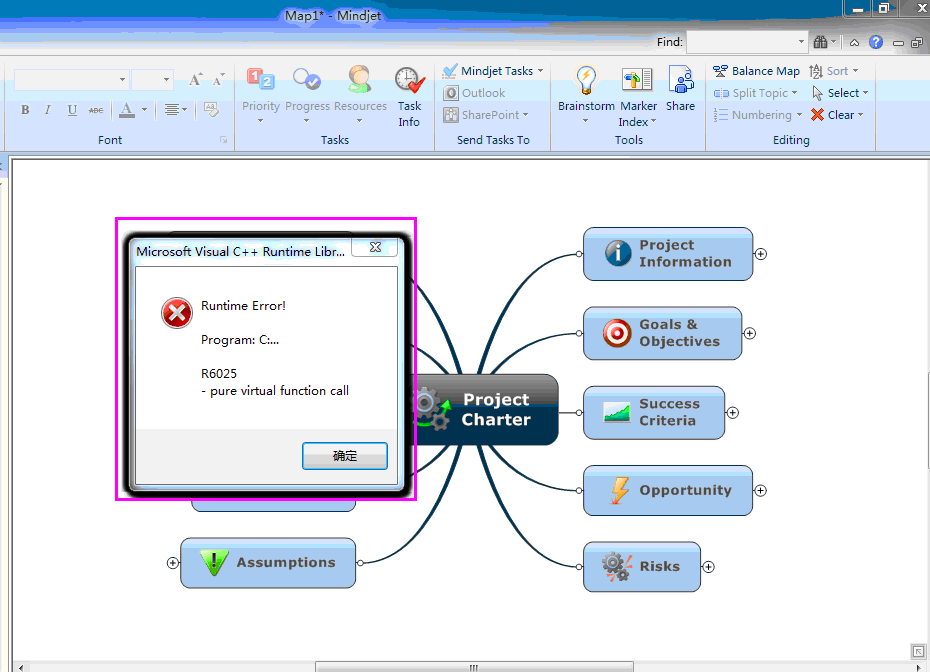Open the SharePoint dropdown
The width and height of the screenshot is (930, 672).
pyautogui.click(x=486, y=115)
